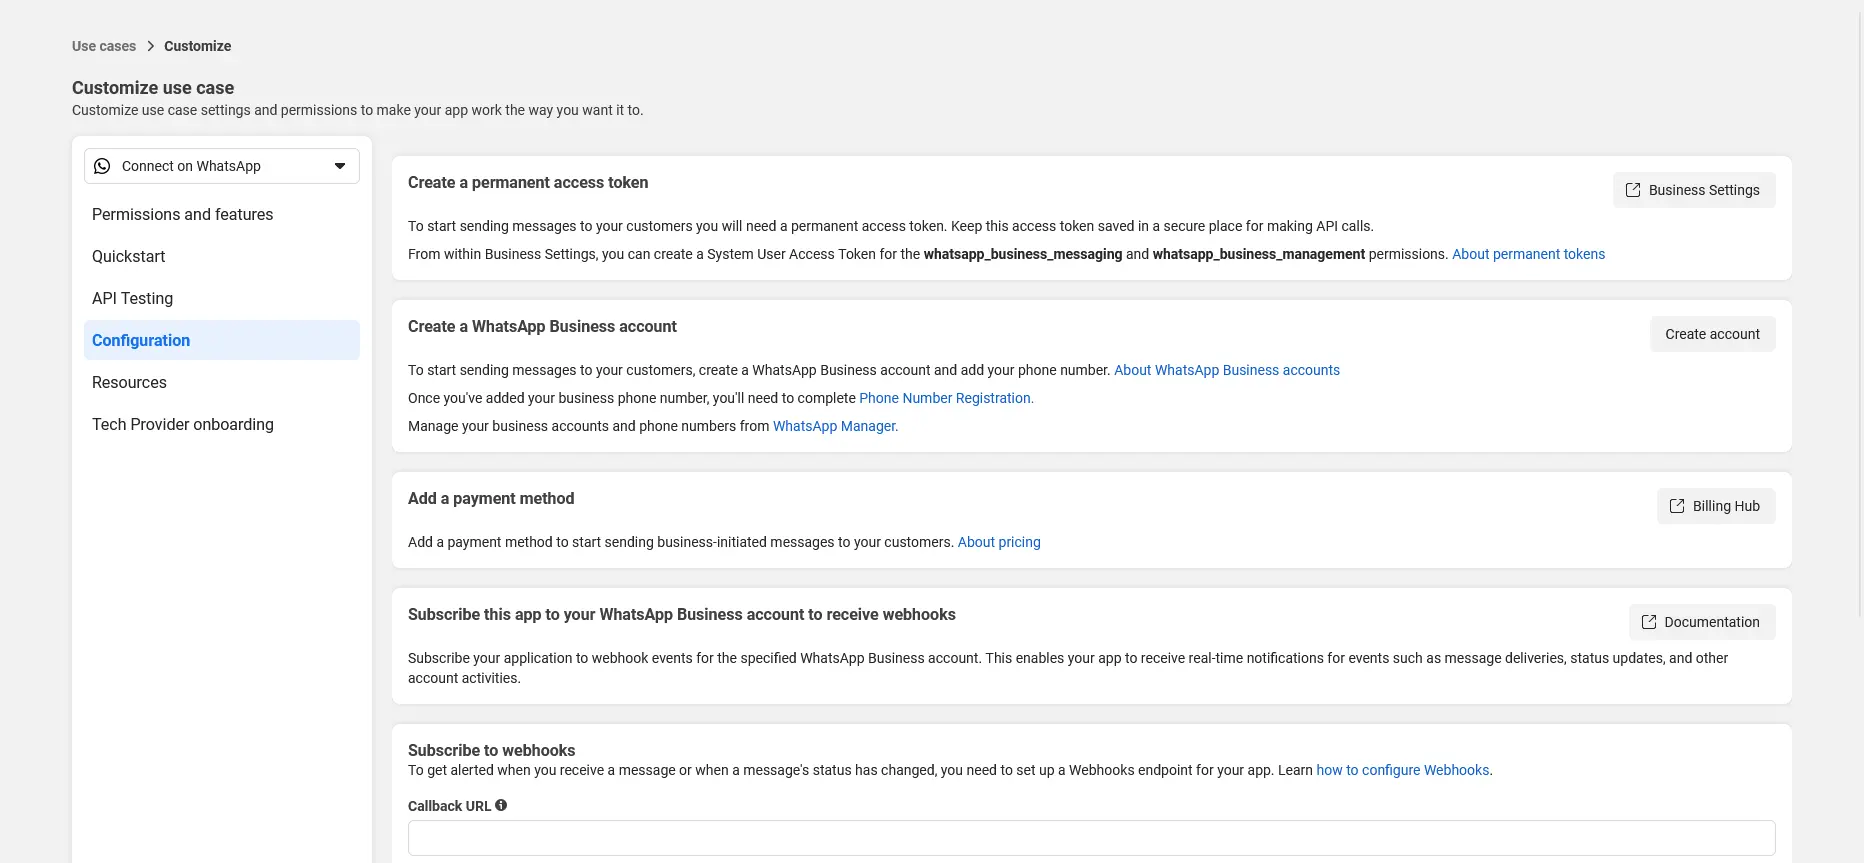Click the external-link icon on Documentation button
The width and height of the screenshot is (1864, 863).
(x=1649, y=622)
